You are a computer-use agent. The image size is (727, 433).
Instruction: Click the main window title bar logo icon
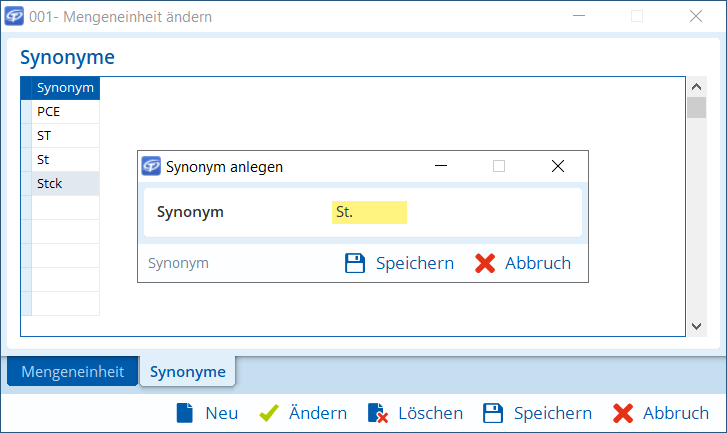pyautogui.click(x=15, y=17)
